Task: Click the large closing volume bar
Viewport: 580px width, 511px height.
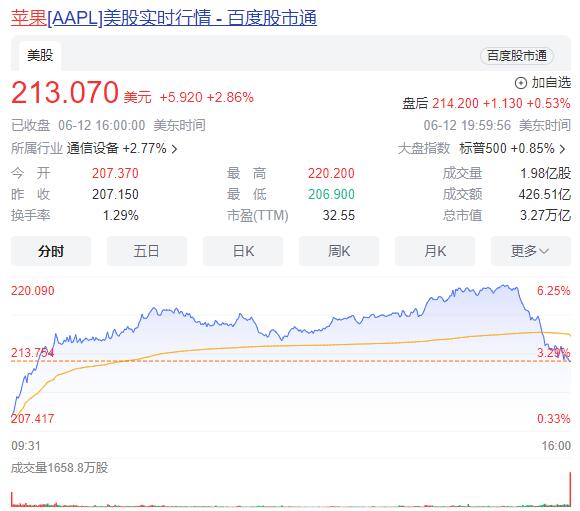Action: pos(570,488)
